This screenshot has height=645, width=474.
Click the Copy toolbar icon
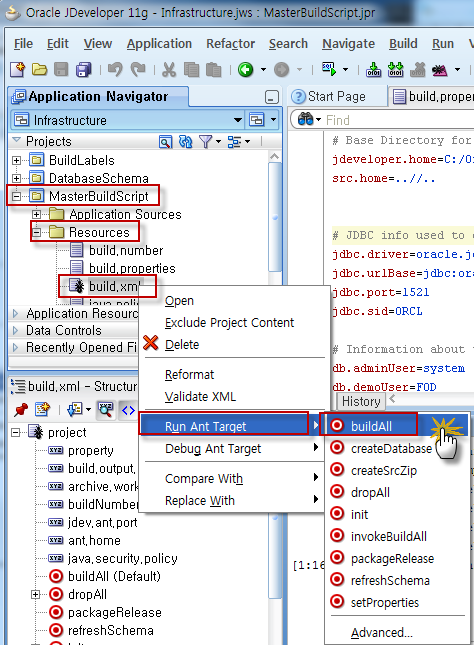[x=191, y=70]
